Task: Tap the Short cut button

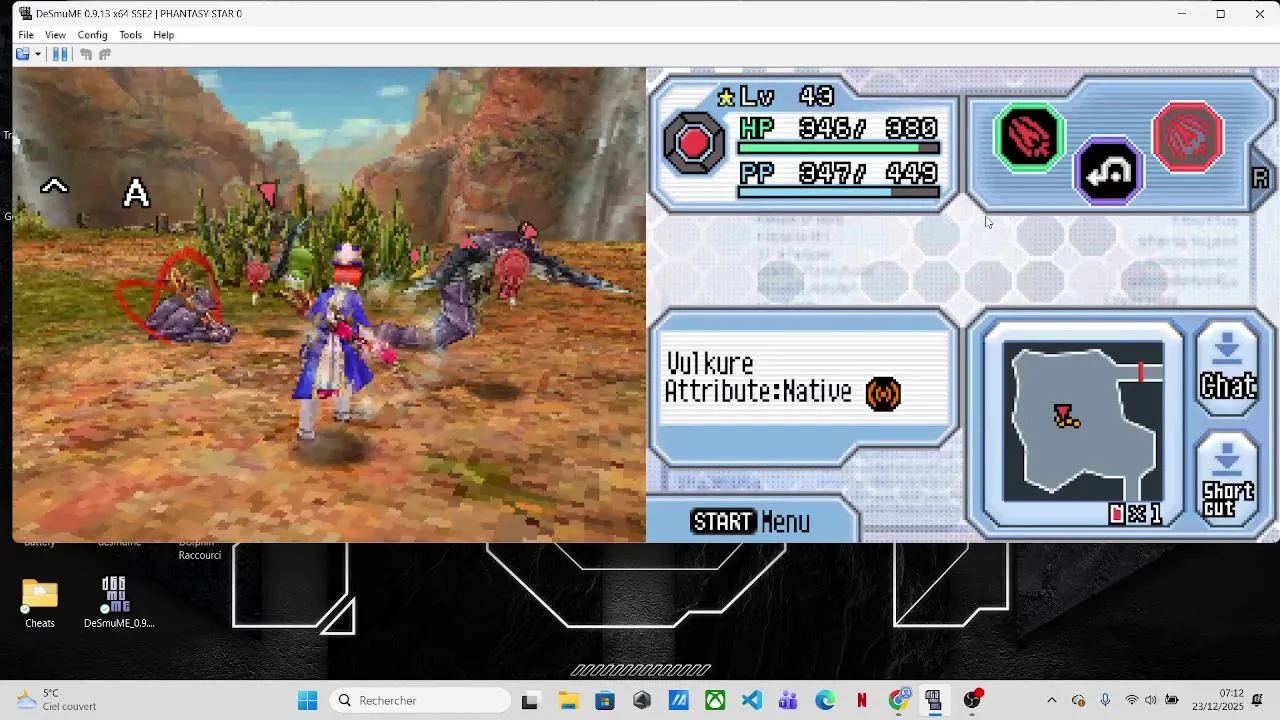Action: coord(1228,479)
